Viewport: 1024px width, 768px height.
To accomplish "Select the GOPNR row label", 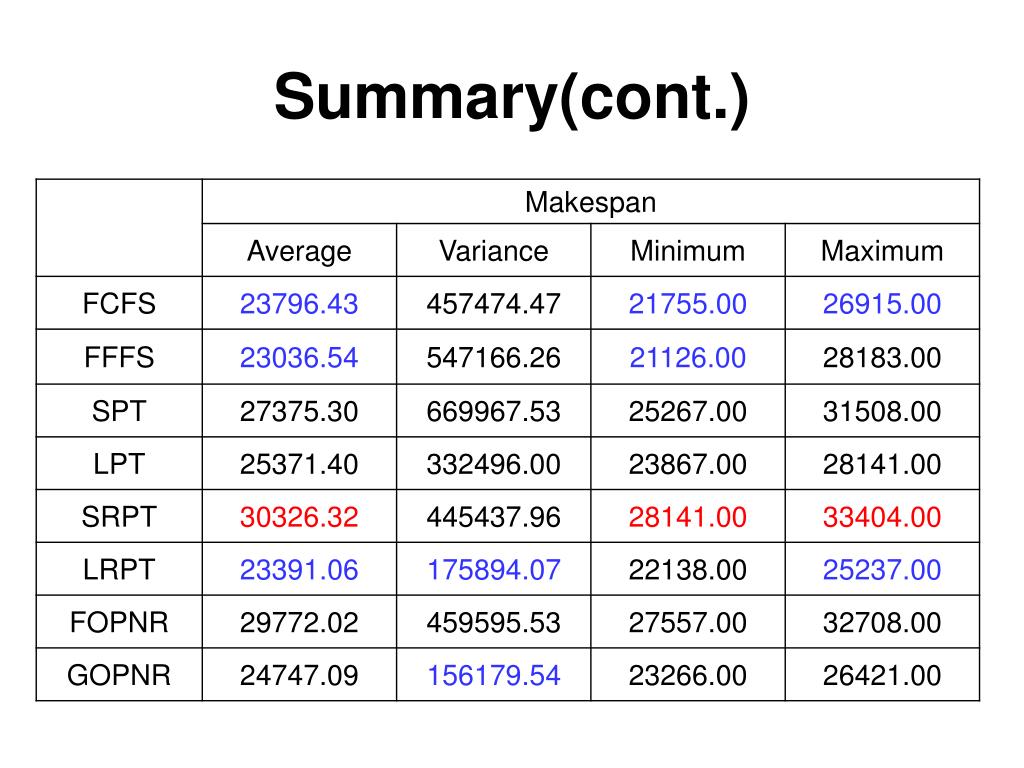I will point(119,675).
